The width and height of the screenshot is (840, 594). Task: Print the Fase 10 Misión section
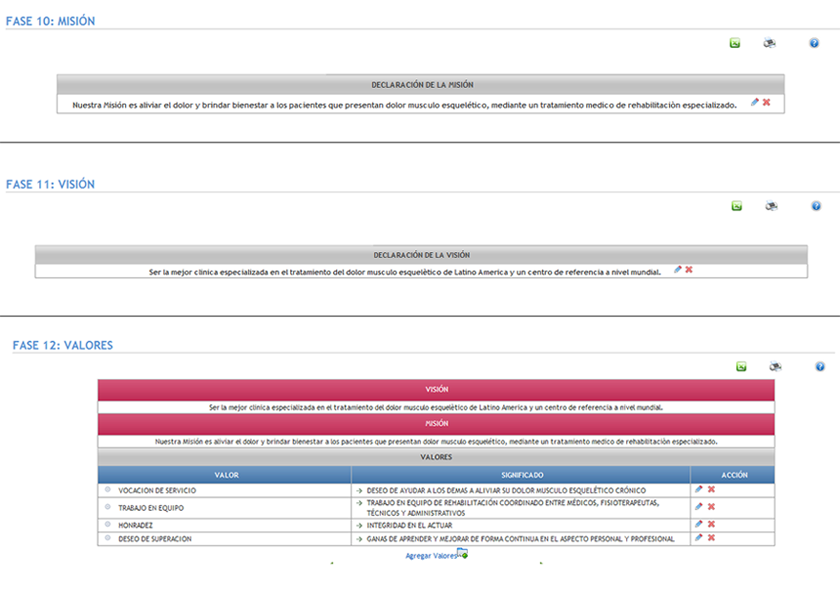coord(770,43)
